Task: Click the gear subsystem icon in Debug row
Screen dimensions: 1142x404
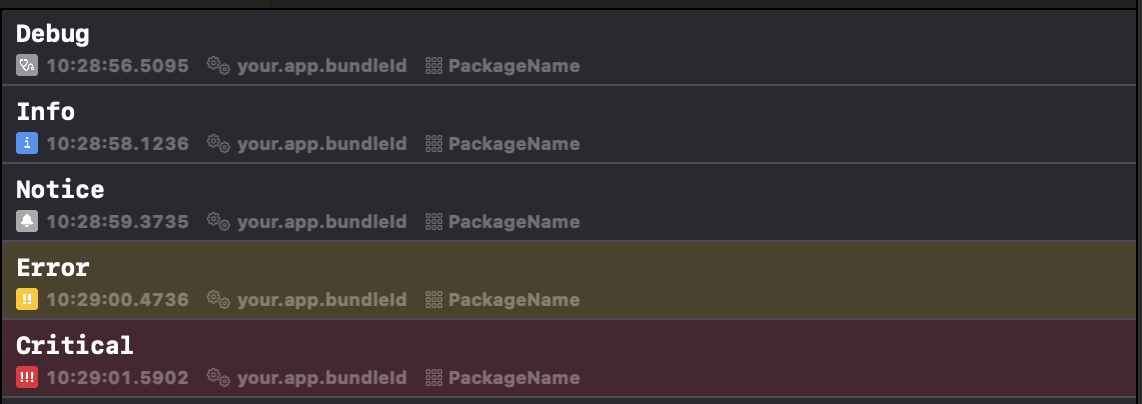Action: 218,66
